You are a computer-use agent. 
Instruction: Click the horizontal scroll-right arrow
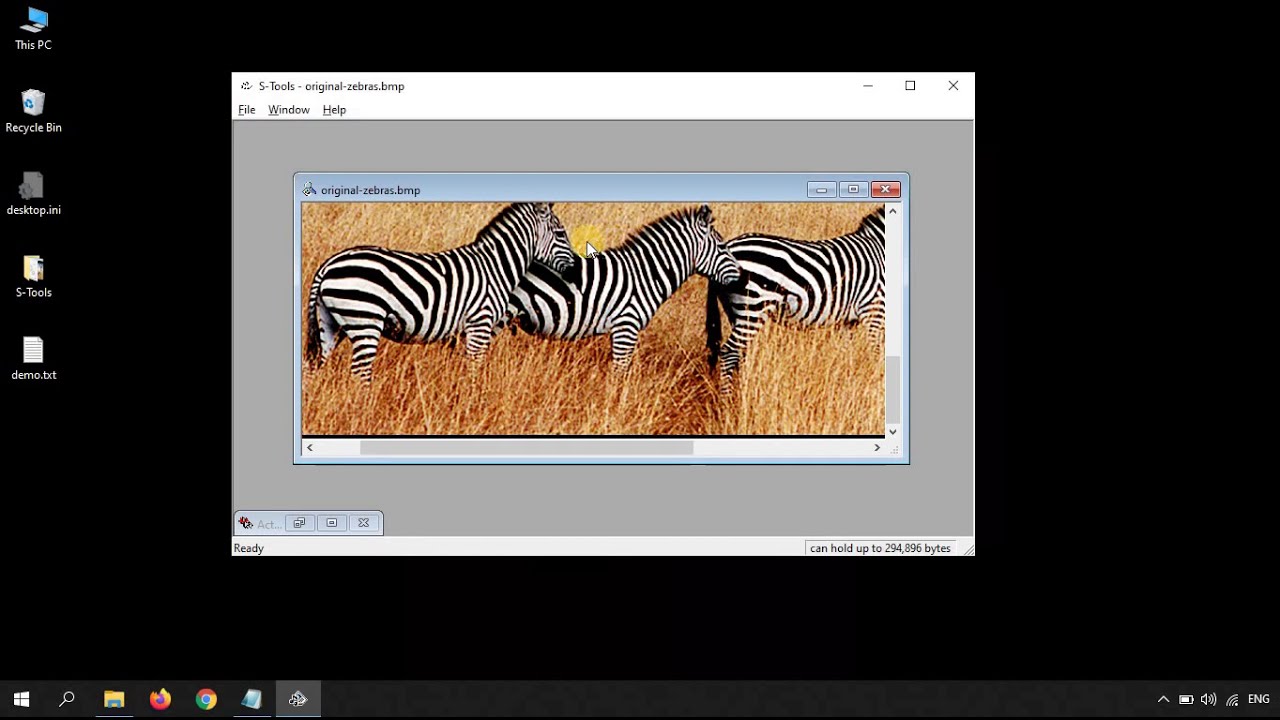click(x=877, y=448)
